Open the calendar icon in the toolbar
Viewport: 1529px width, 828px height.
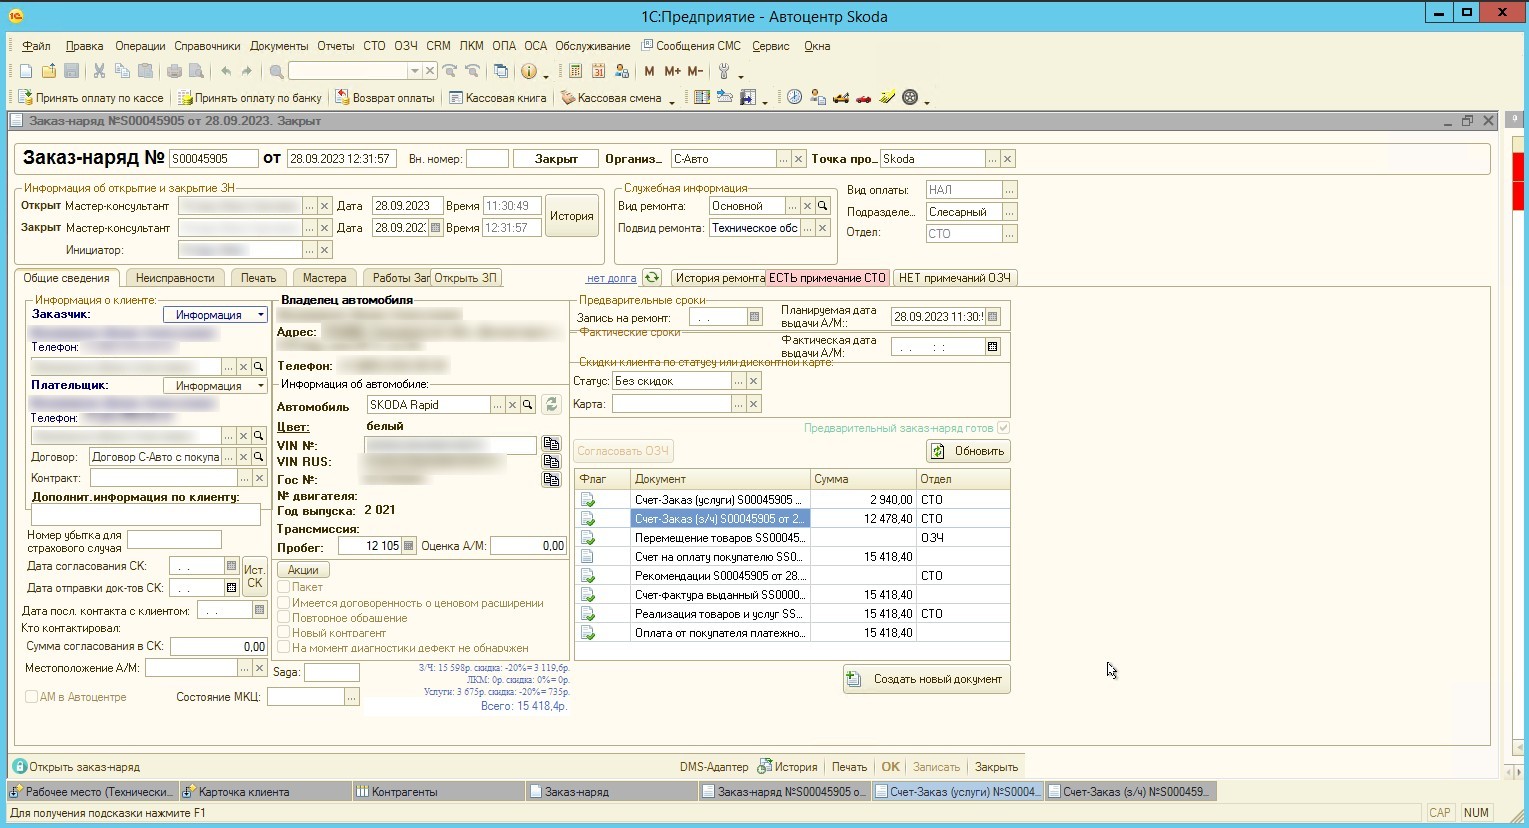598,71
